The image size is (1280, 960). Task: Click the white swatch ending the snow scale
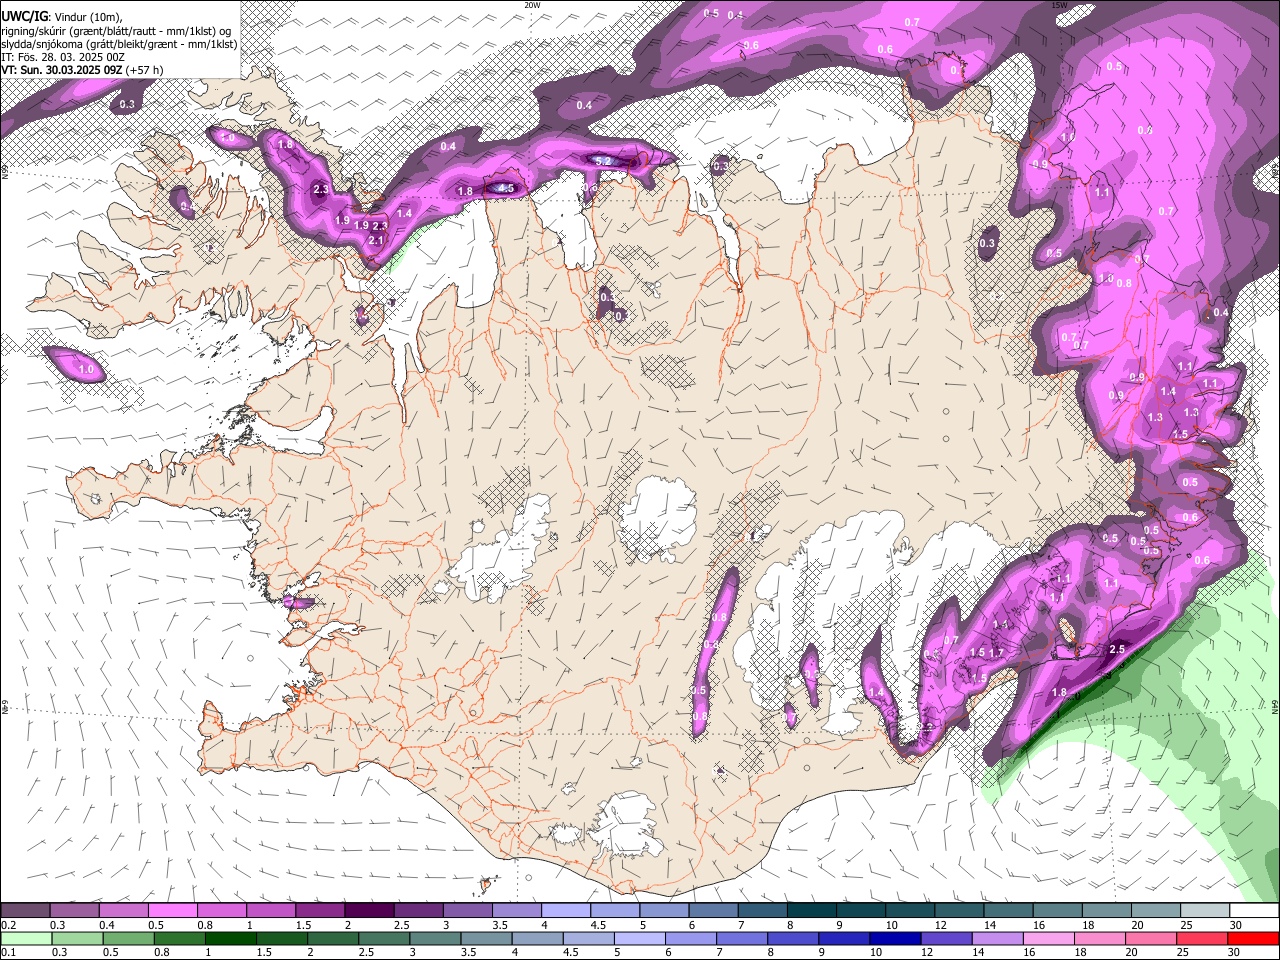1254,910
